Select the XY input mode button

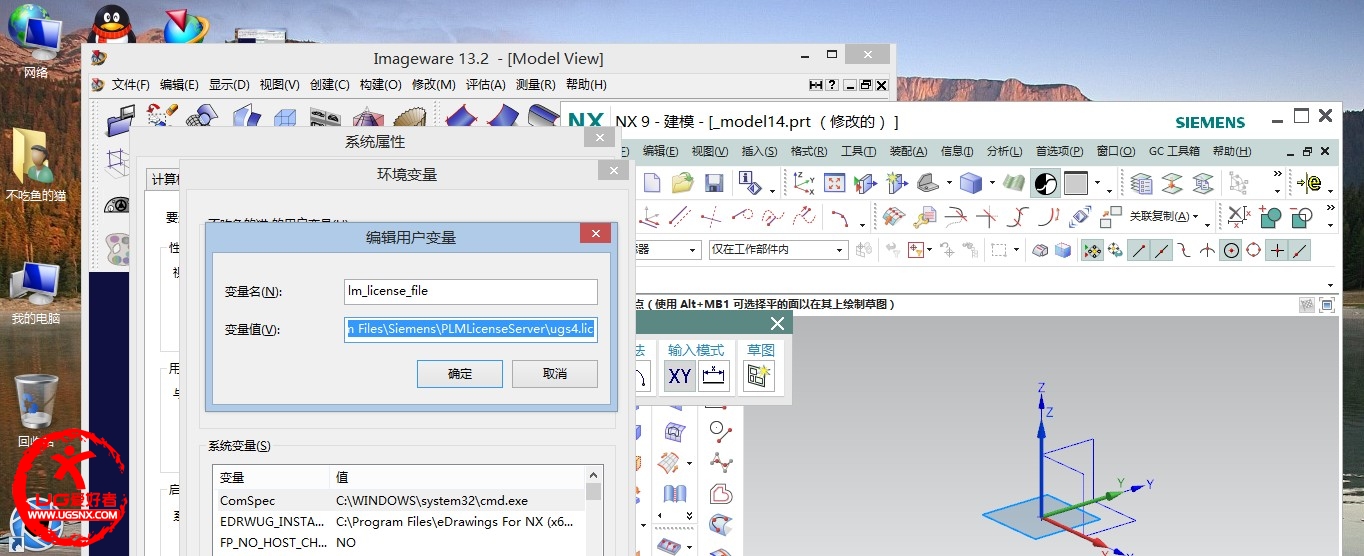coord(680,376)
